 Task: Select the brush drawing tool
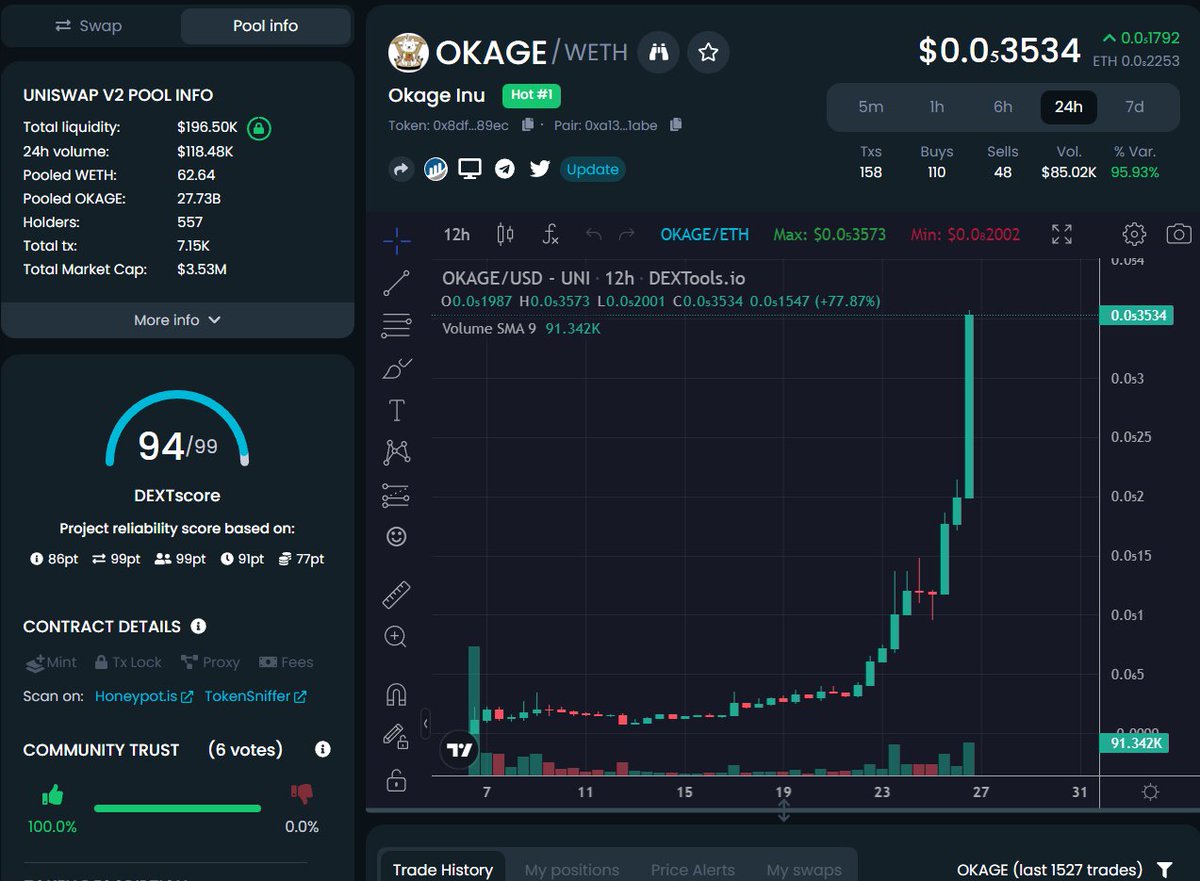[x=397, y=368]
